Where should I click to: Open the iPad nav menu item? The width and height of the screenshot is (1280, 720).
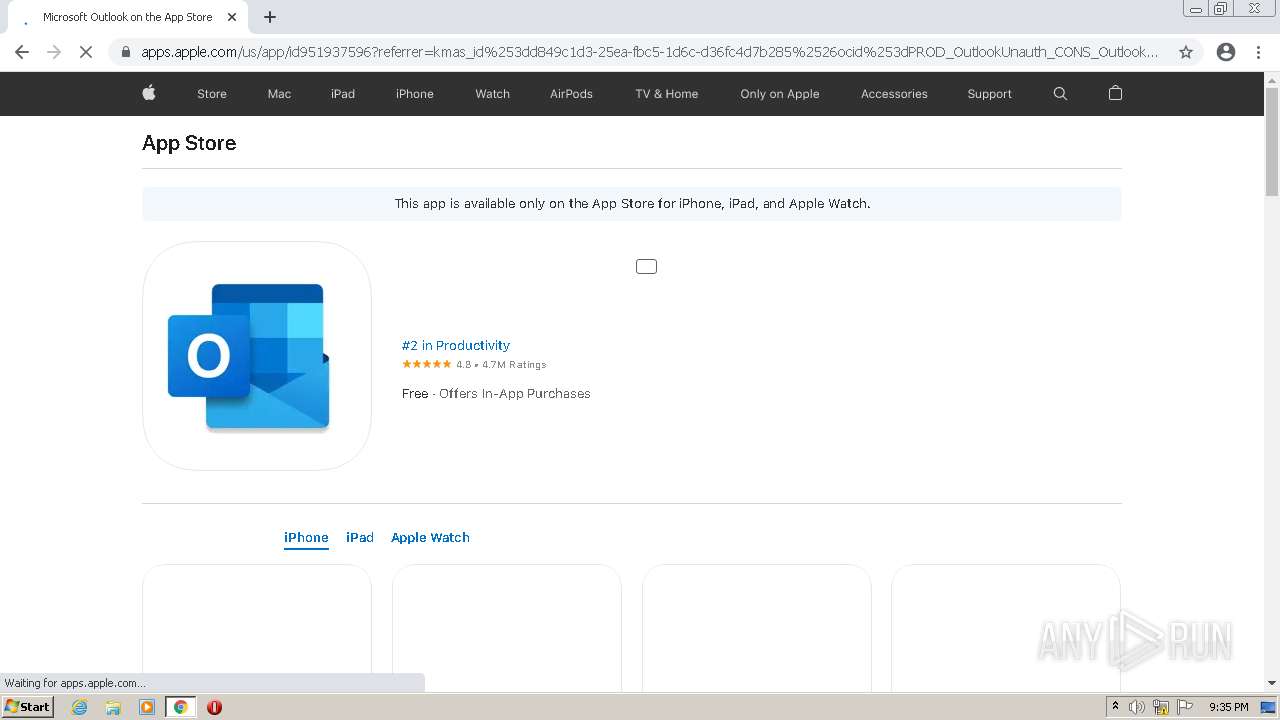tap(343, 94)
